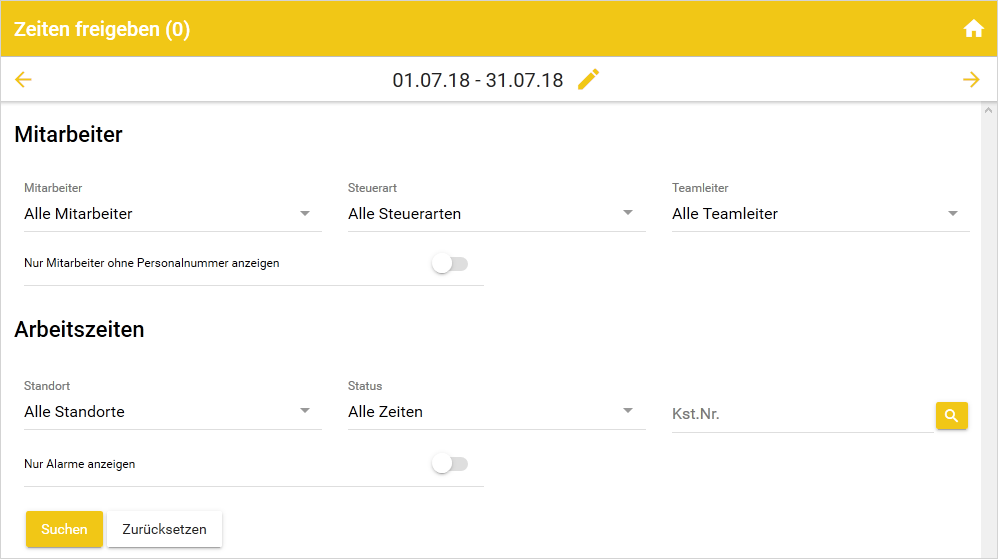This screenshot has height=559, width=998.
Task: Click the date range text 01.07.18 - 31.07.18
Action: pos(478,80)
